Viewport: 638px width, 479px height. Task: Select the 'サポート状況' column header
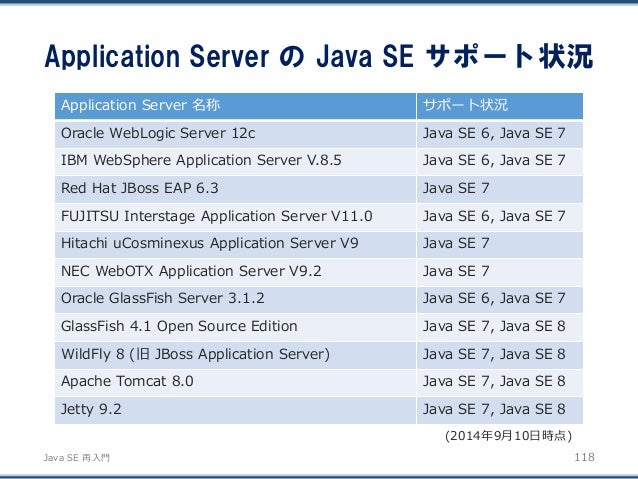[x=500, y=106]
